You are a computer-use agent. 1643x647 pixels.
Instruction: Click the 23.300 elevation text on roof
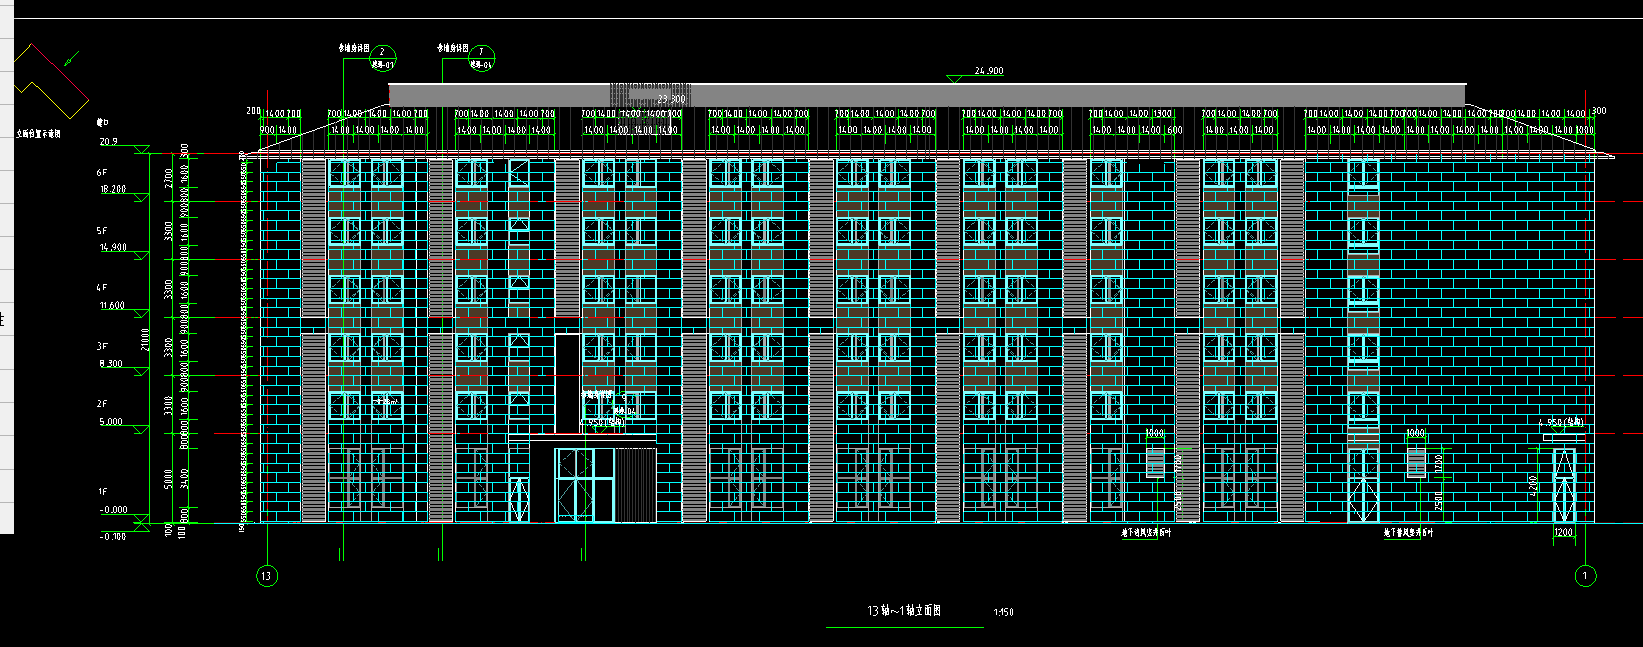(671, 99)
